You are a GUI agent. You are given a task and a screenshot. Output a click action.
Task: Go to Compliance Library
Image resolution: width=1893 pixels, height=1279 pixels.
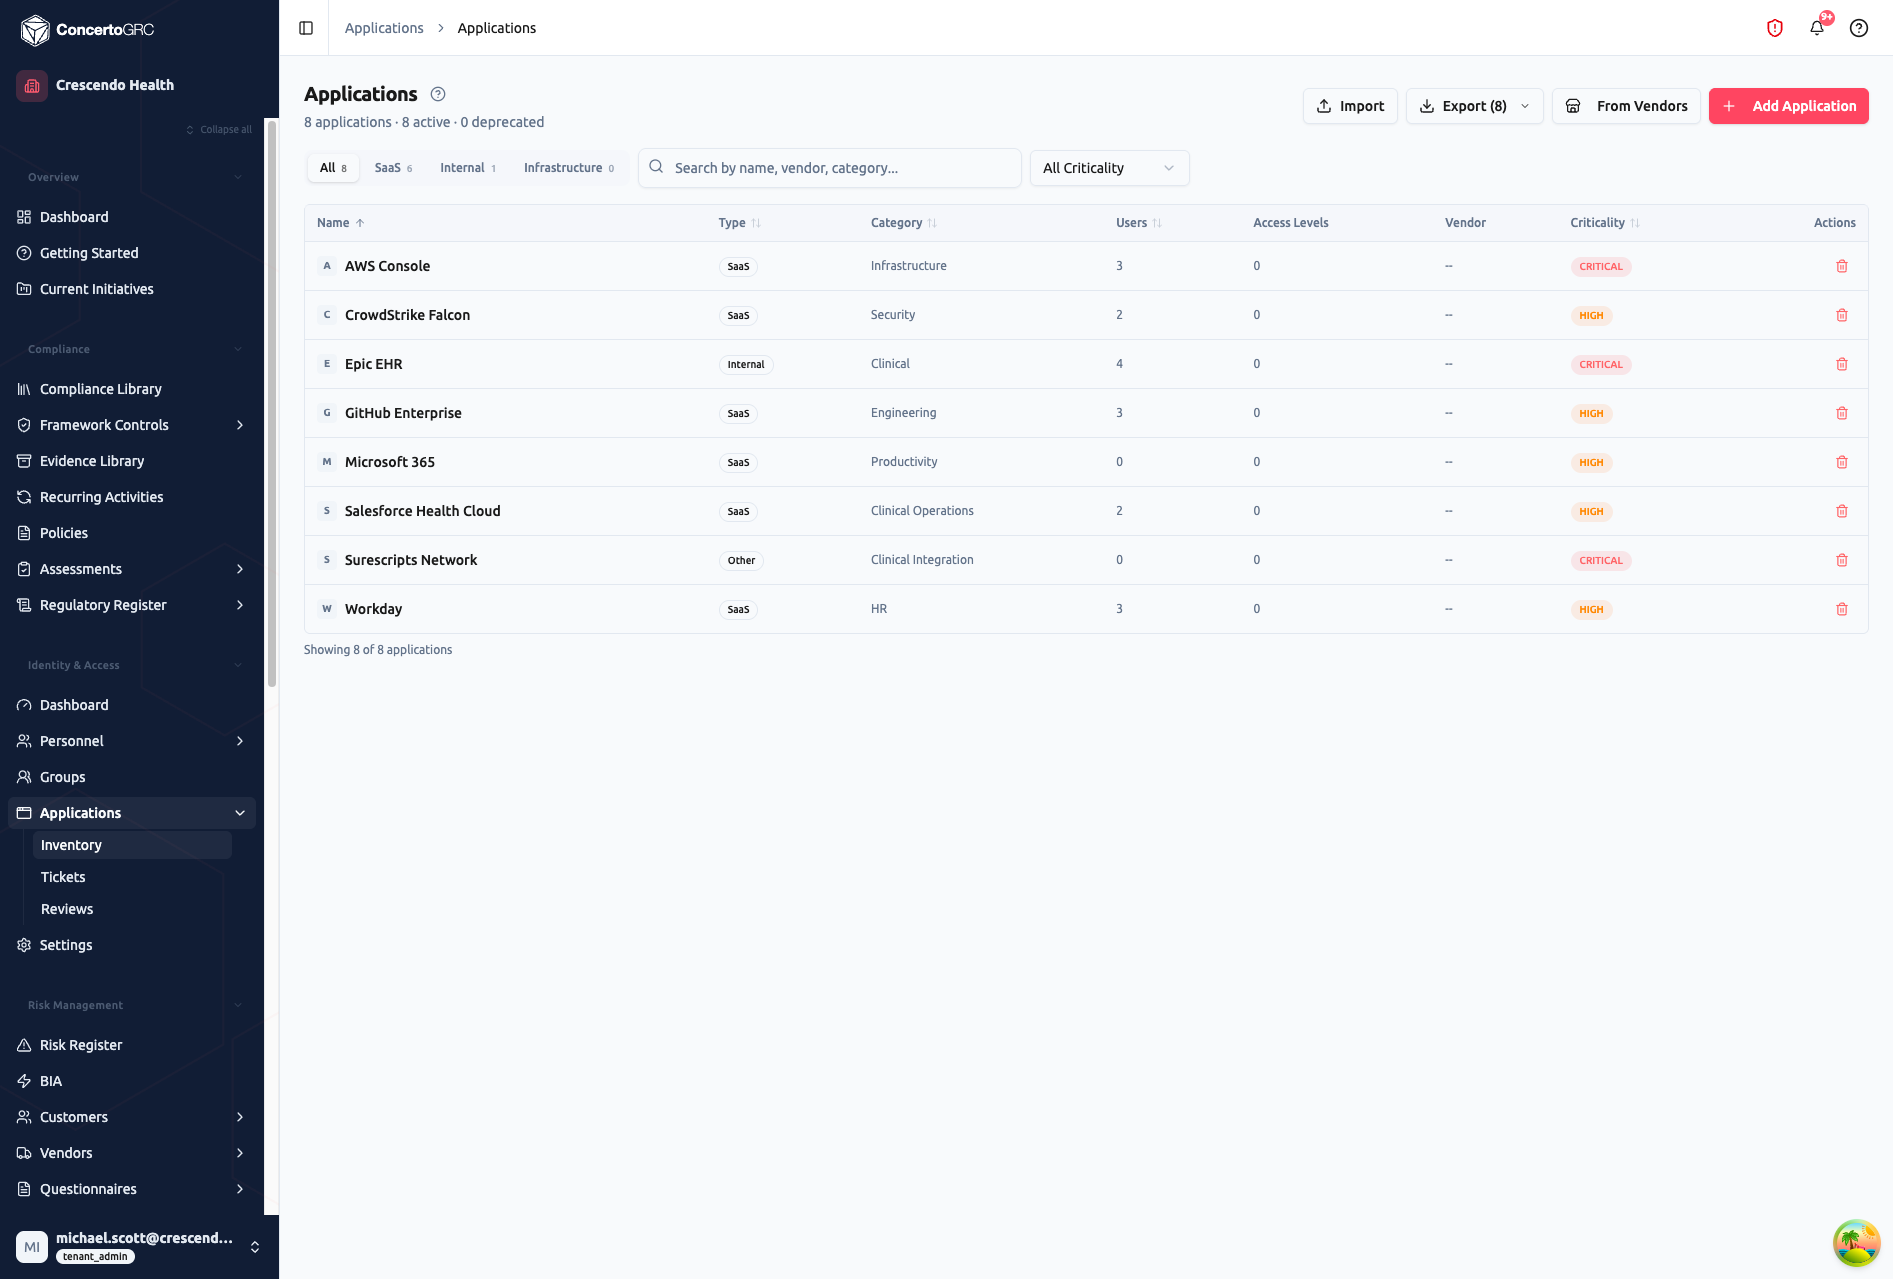tap(132, 389)
